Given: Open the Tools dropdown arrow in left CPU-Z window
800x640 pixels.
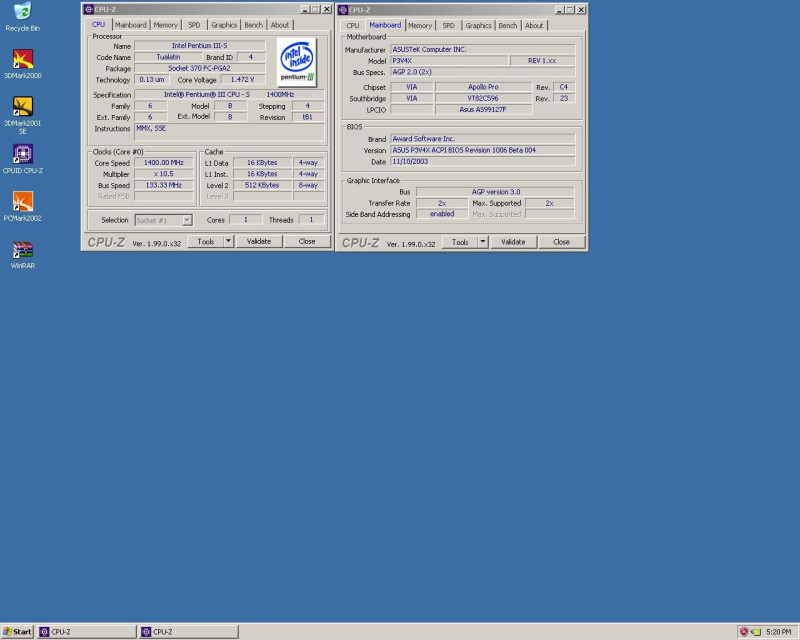Looking at the screenshot, I should (228, 241).
